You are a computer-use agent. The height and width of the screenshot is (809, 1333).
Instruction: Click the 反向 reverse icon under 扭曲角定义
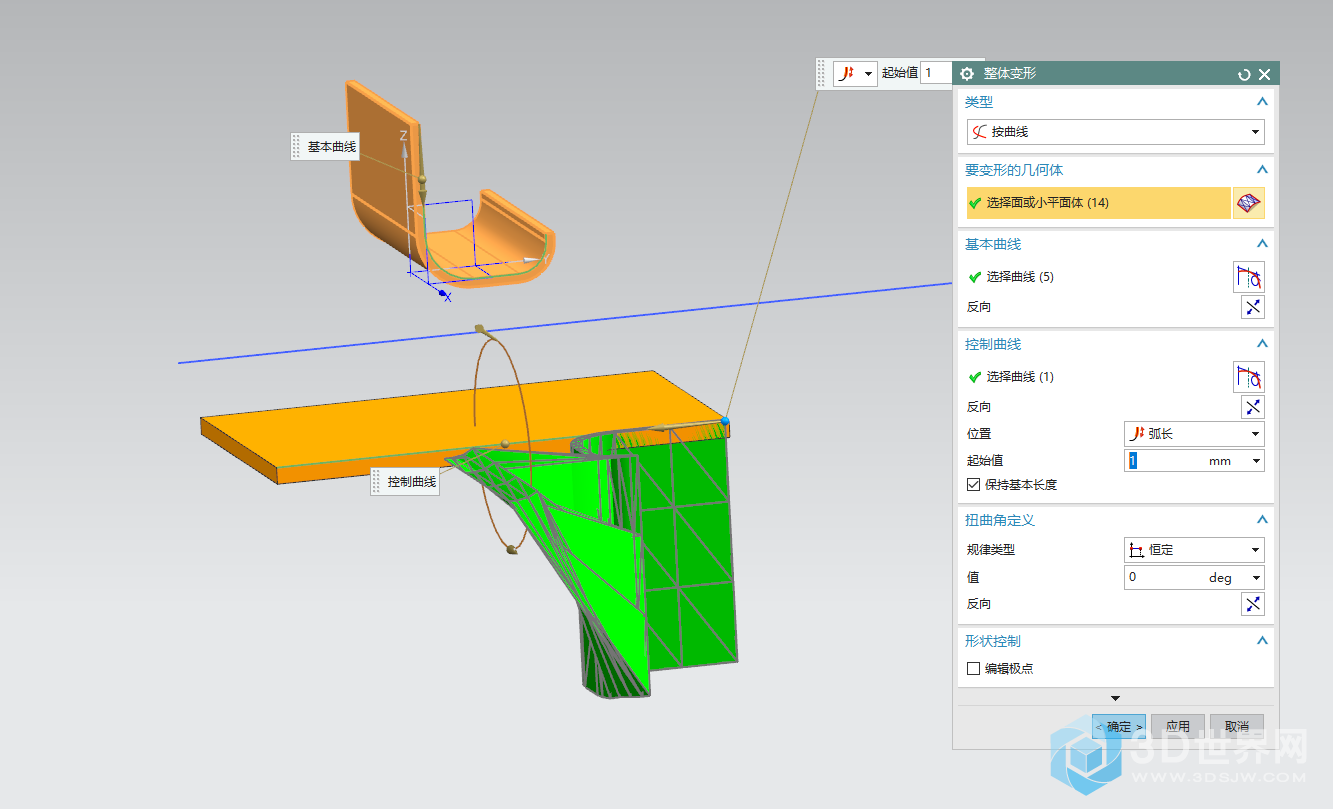point(1252,604)
